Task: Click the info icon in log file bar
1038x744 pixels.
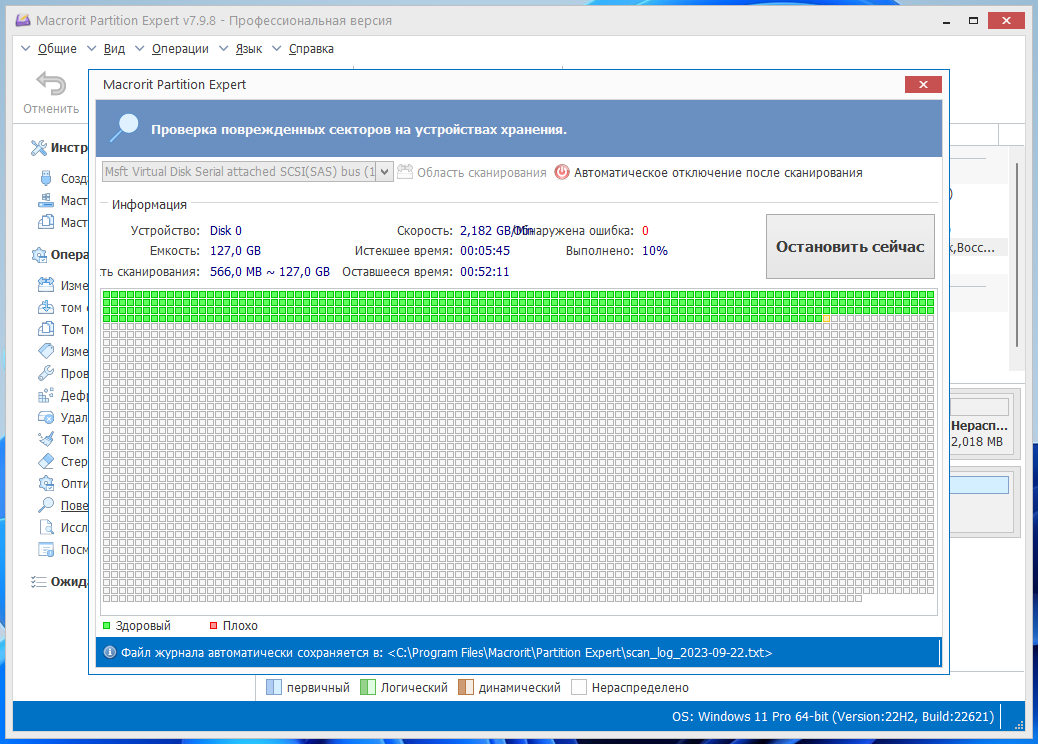Action: click(x=110, y=653)
